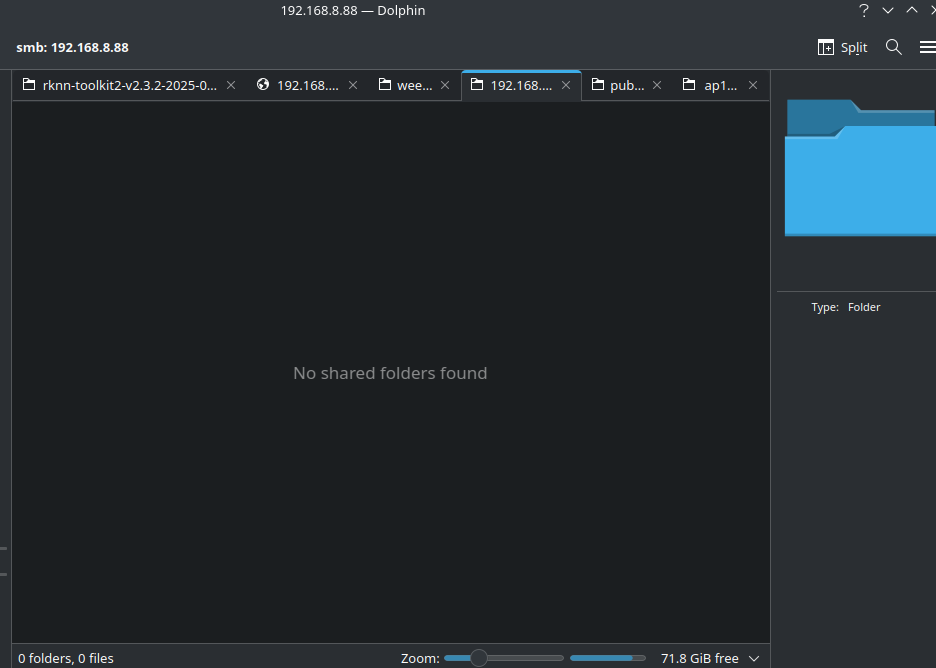Minimize the Dolphin window

coord(888,10)
